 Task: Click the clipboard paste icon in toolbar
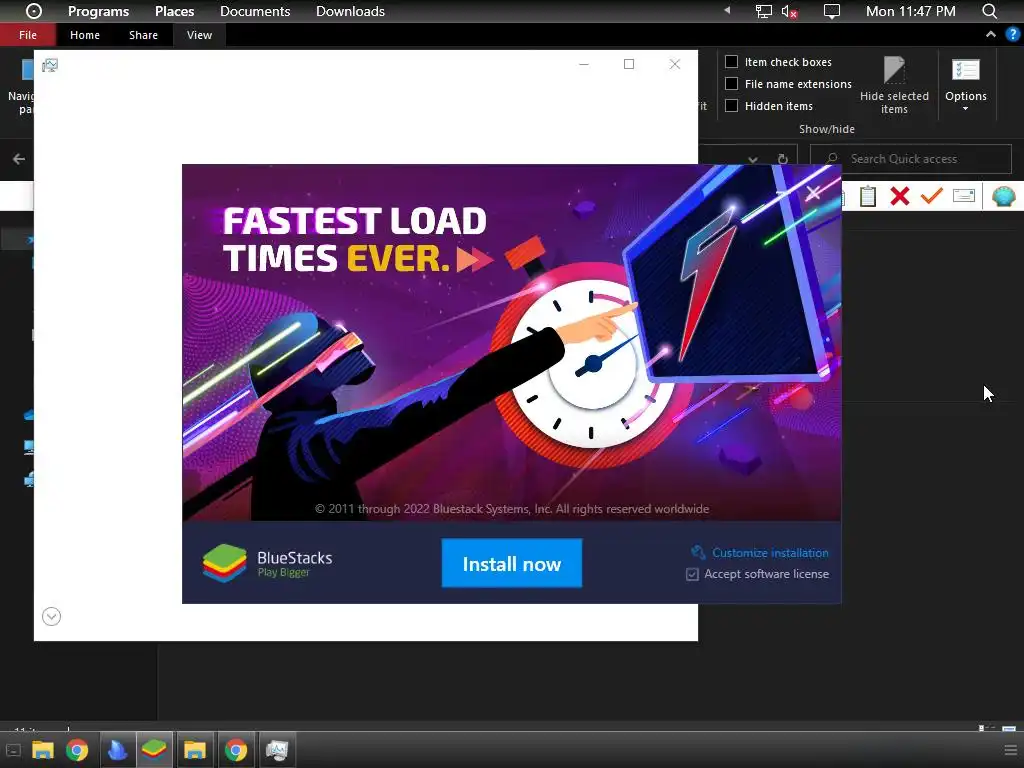point(867,196)
